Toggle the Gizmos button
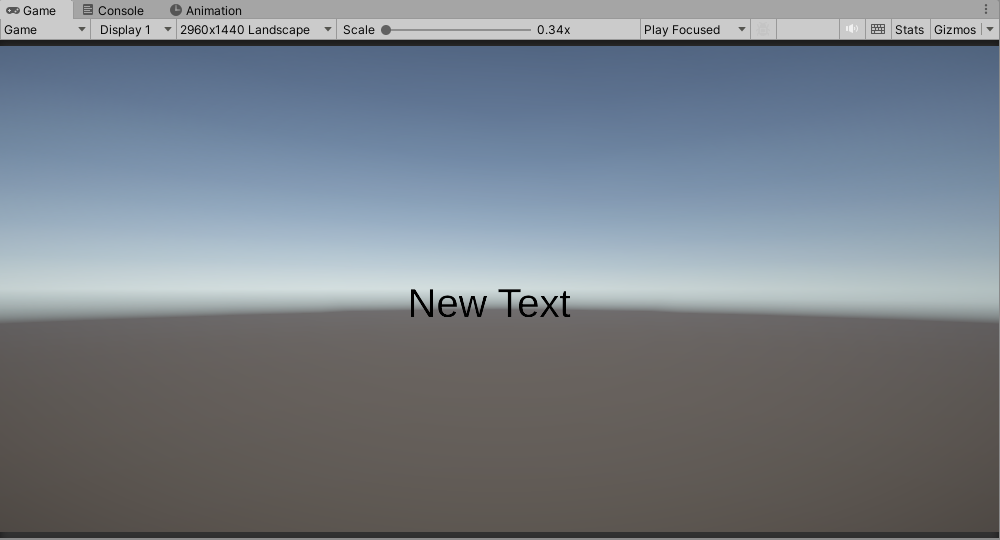Screen dimensions: 1000x540 955,29
